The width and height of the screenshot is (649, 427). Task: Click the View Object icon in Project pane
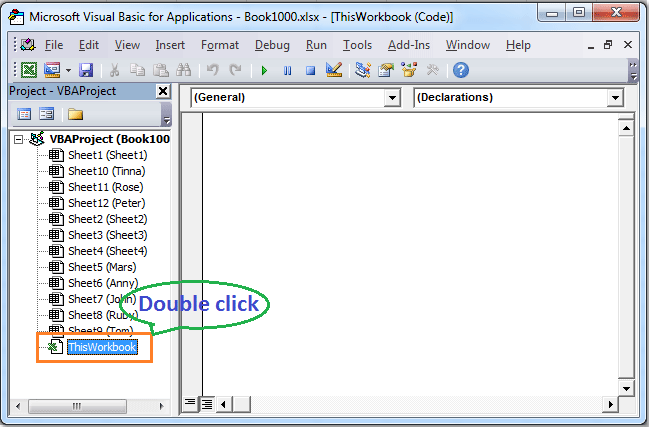[x=46, y=114]
